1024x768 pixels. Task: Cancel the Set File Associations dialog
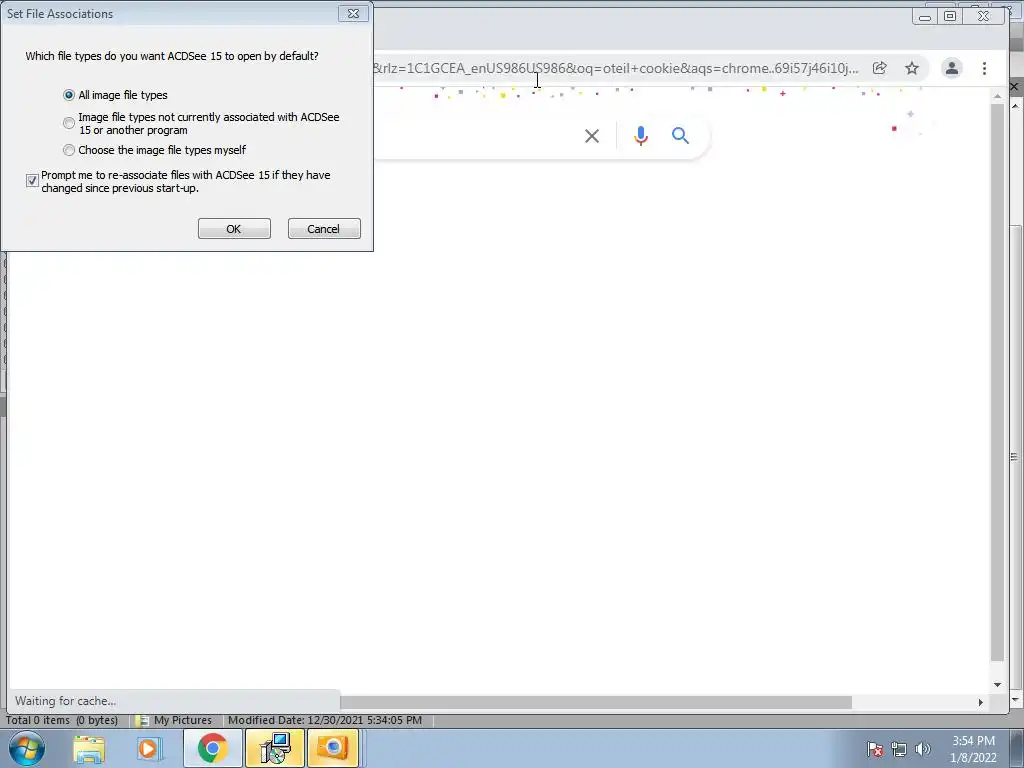coord(324,229)
